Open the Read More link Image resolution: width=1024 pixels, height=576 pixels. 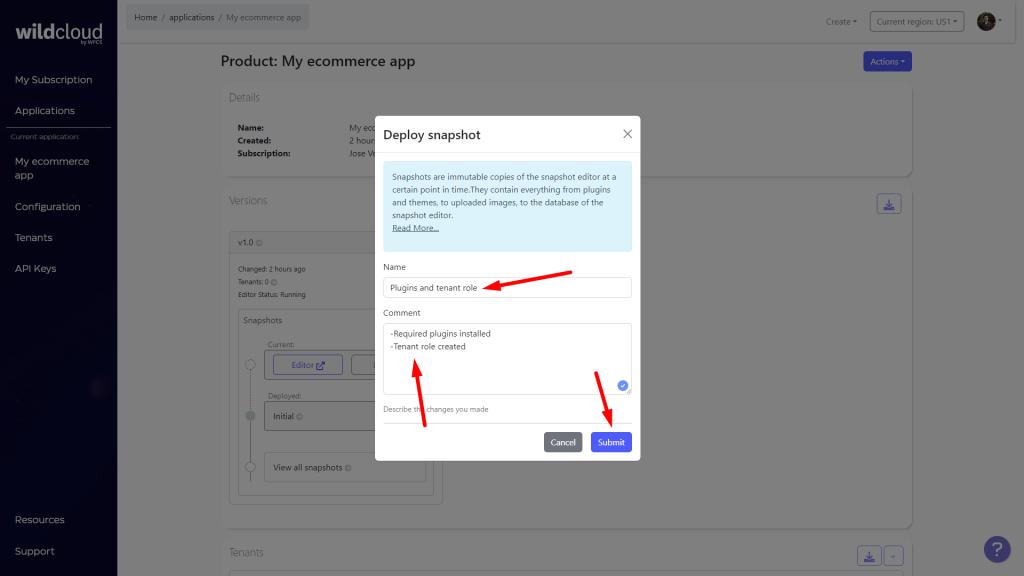415,227
